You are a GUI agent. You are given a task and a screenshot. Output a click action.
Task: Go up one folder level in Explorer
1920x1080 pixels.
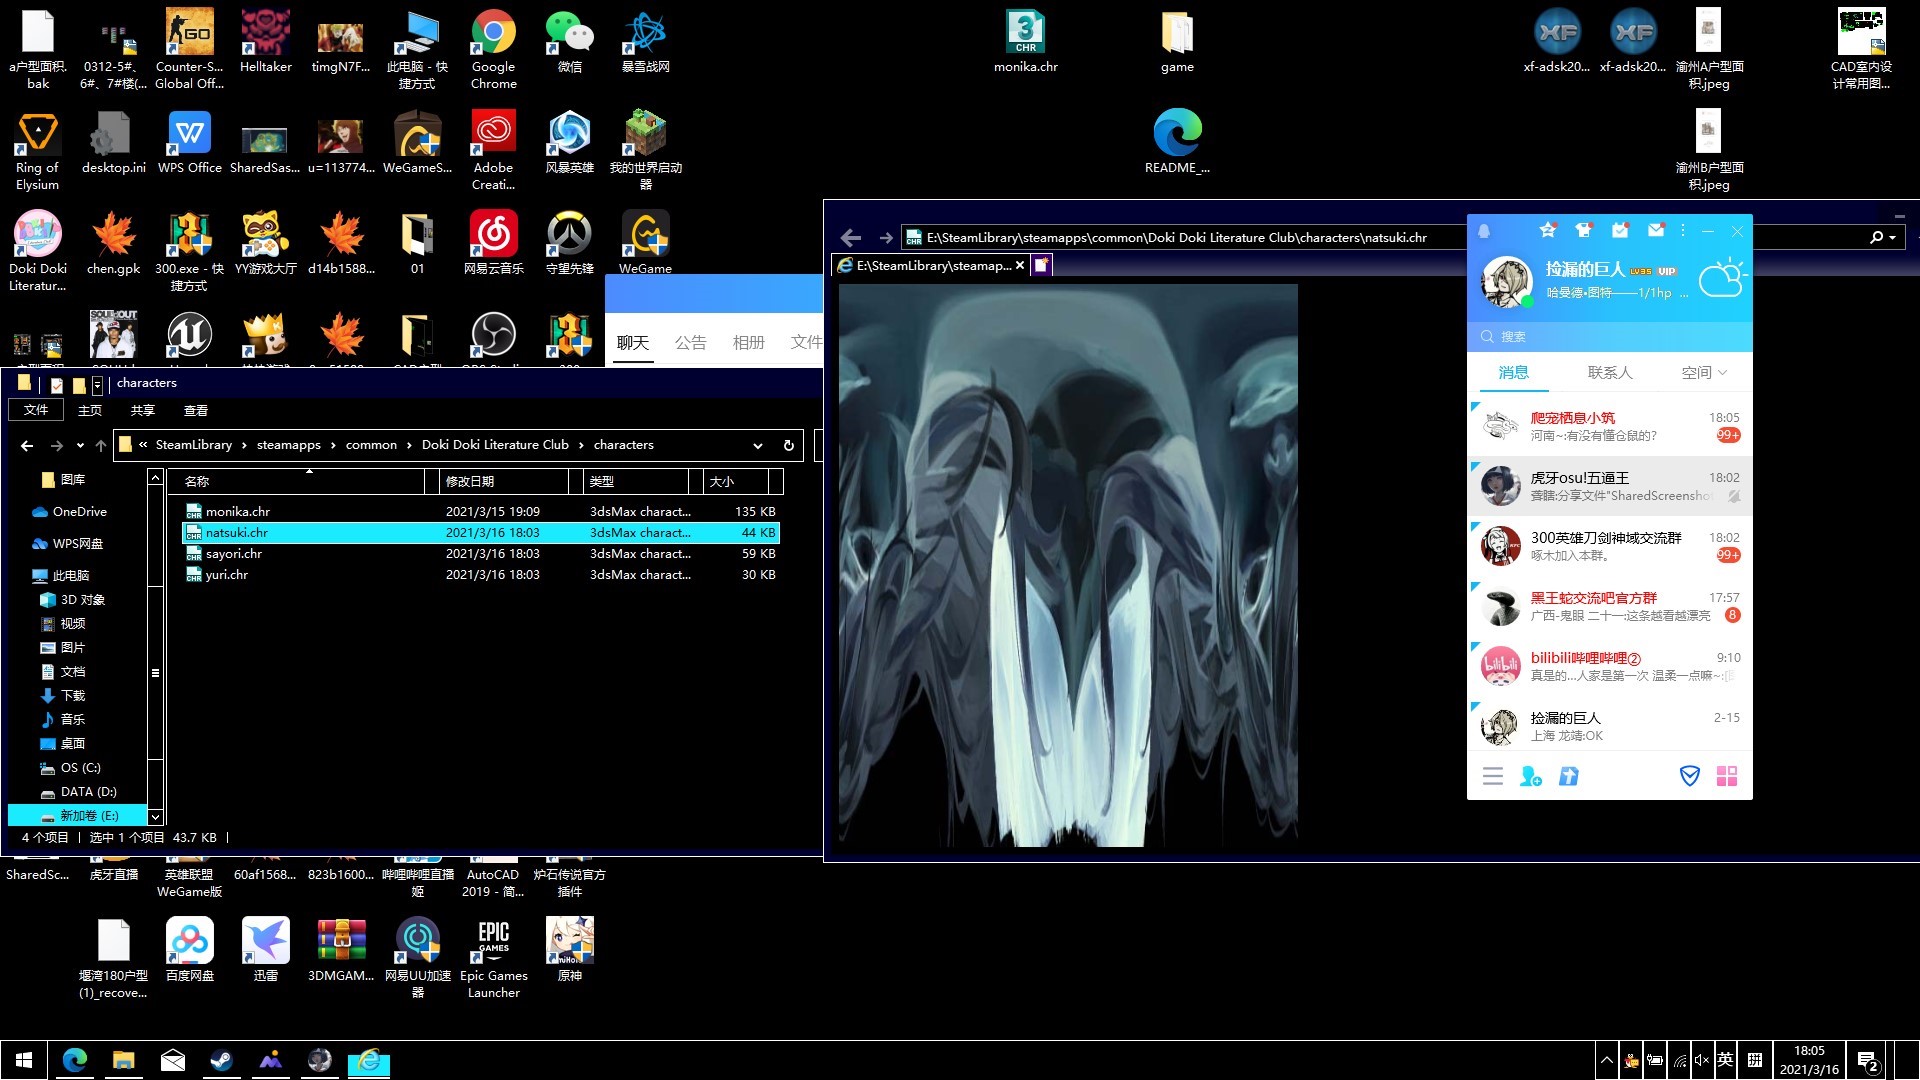coord(100,446)
